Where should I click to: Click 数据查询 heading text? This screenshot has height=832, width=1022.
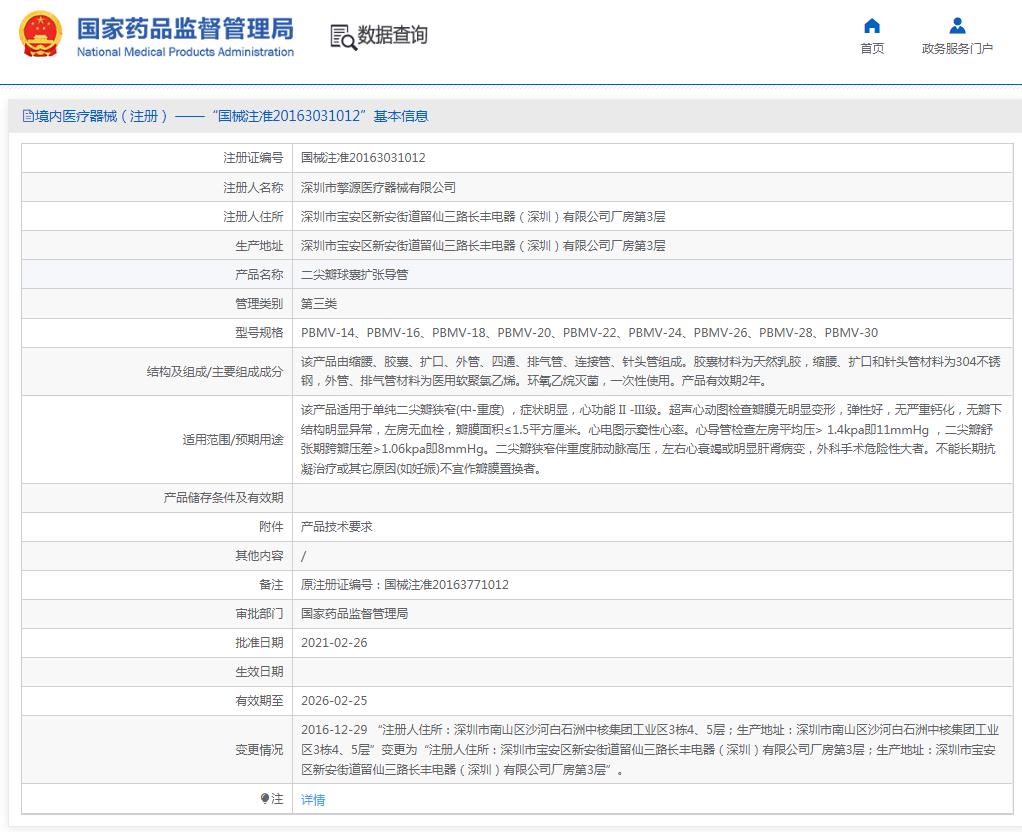tap(392, 35)
